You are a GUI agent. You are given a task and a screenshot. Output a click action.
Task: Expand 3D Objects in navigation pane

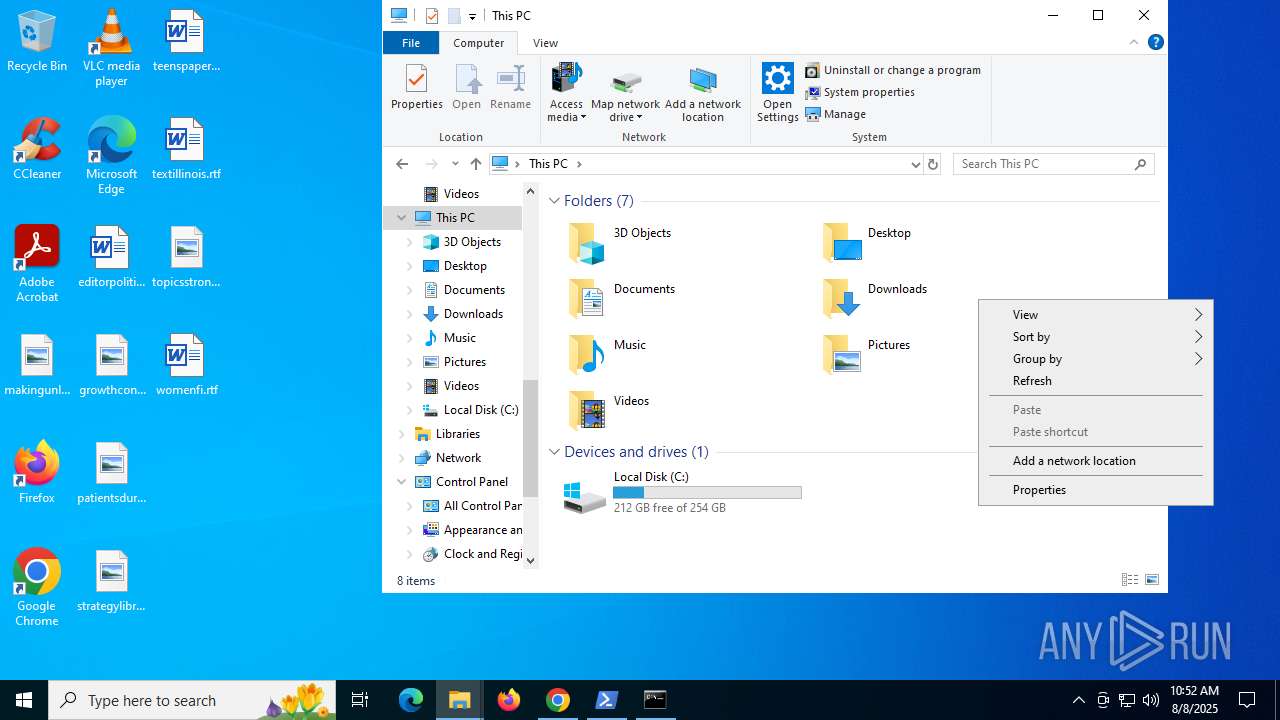click(x=409, y=242)
